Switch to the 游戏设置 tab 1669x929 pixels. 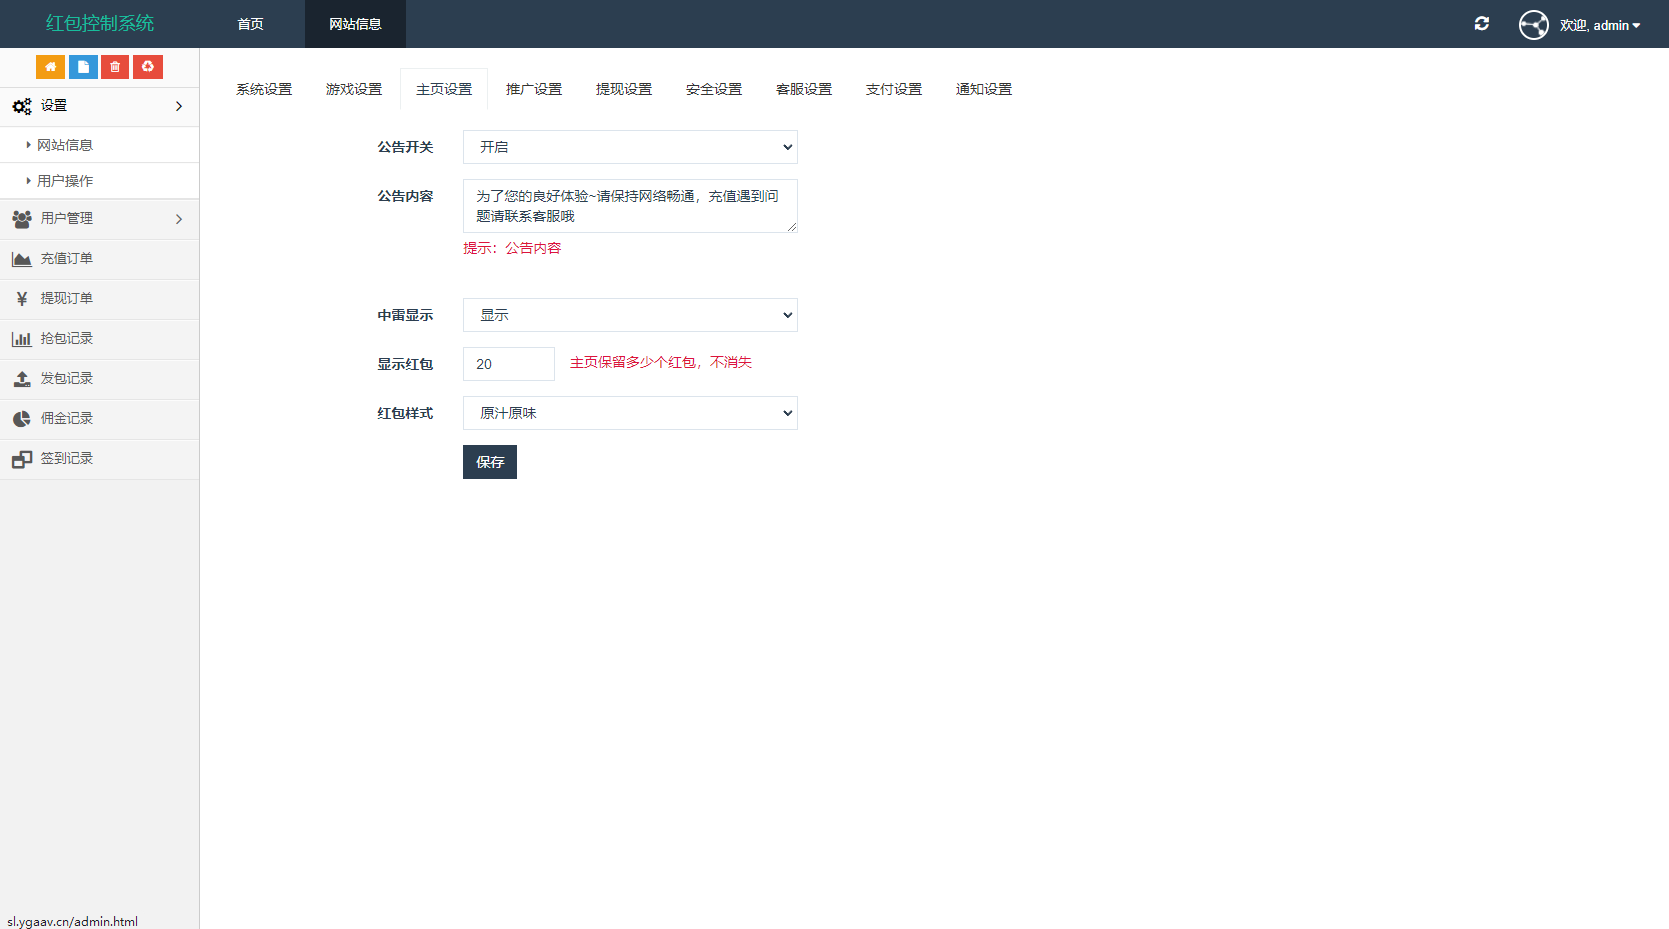[x=353, y=89]
